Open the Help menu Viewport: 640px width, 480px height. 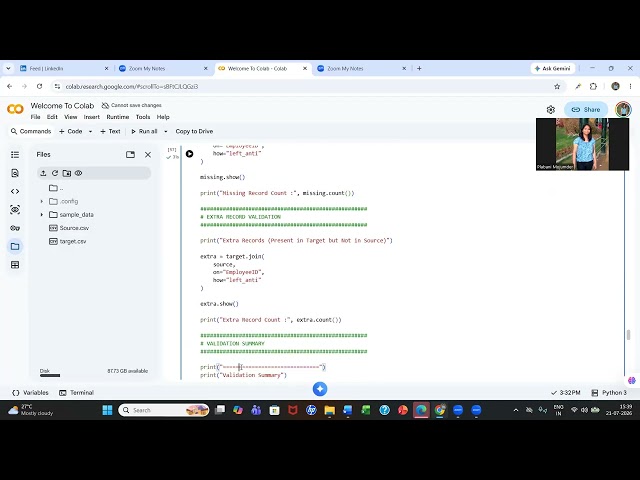pos(163,117)
